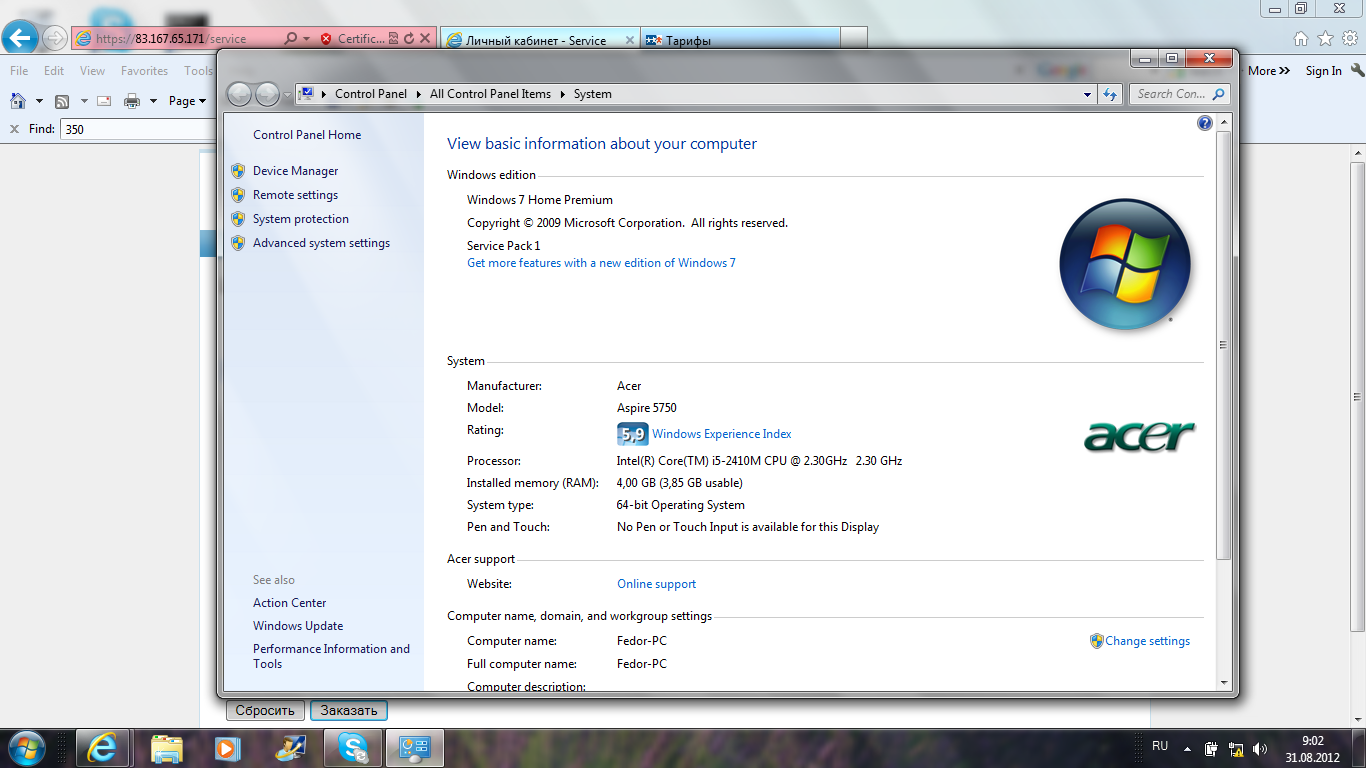Click the Control Panel Forward button
The height and width of the screenshot is (768, 1366).
coord(267,94)
